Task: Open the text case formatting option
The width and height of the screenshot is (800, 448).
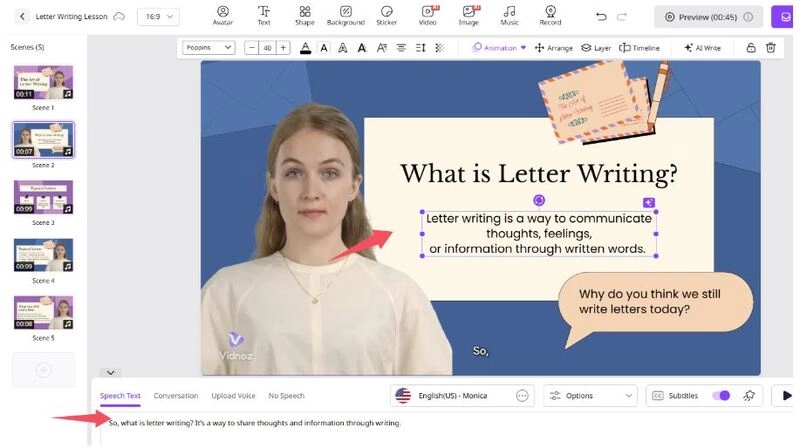Action: pos(382,48)
